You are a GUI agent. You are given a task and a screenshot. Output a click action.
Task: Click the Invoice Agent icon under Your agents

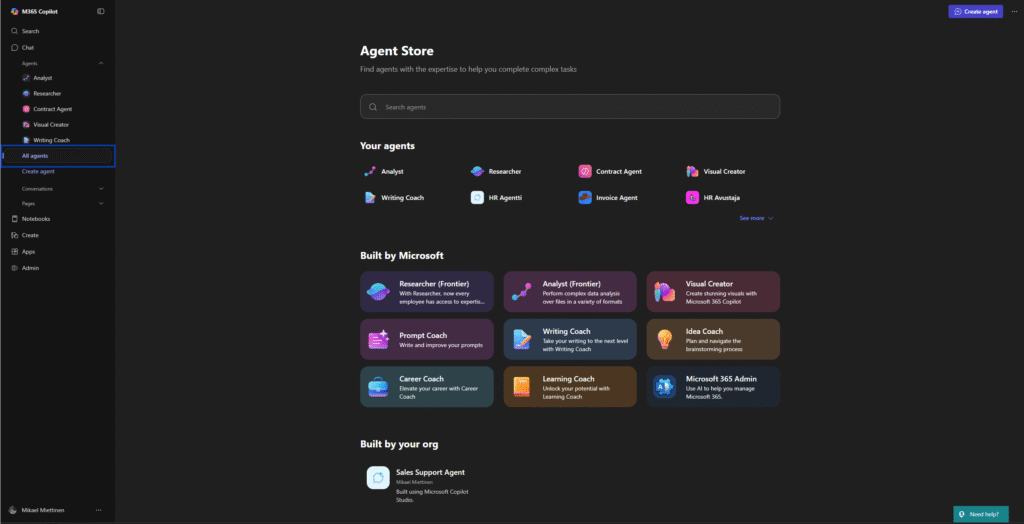click(x=585, y=197)
